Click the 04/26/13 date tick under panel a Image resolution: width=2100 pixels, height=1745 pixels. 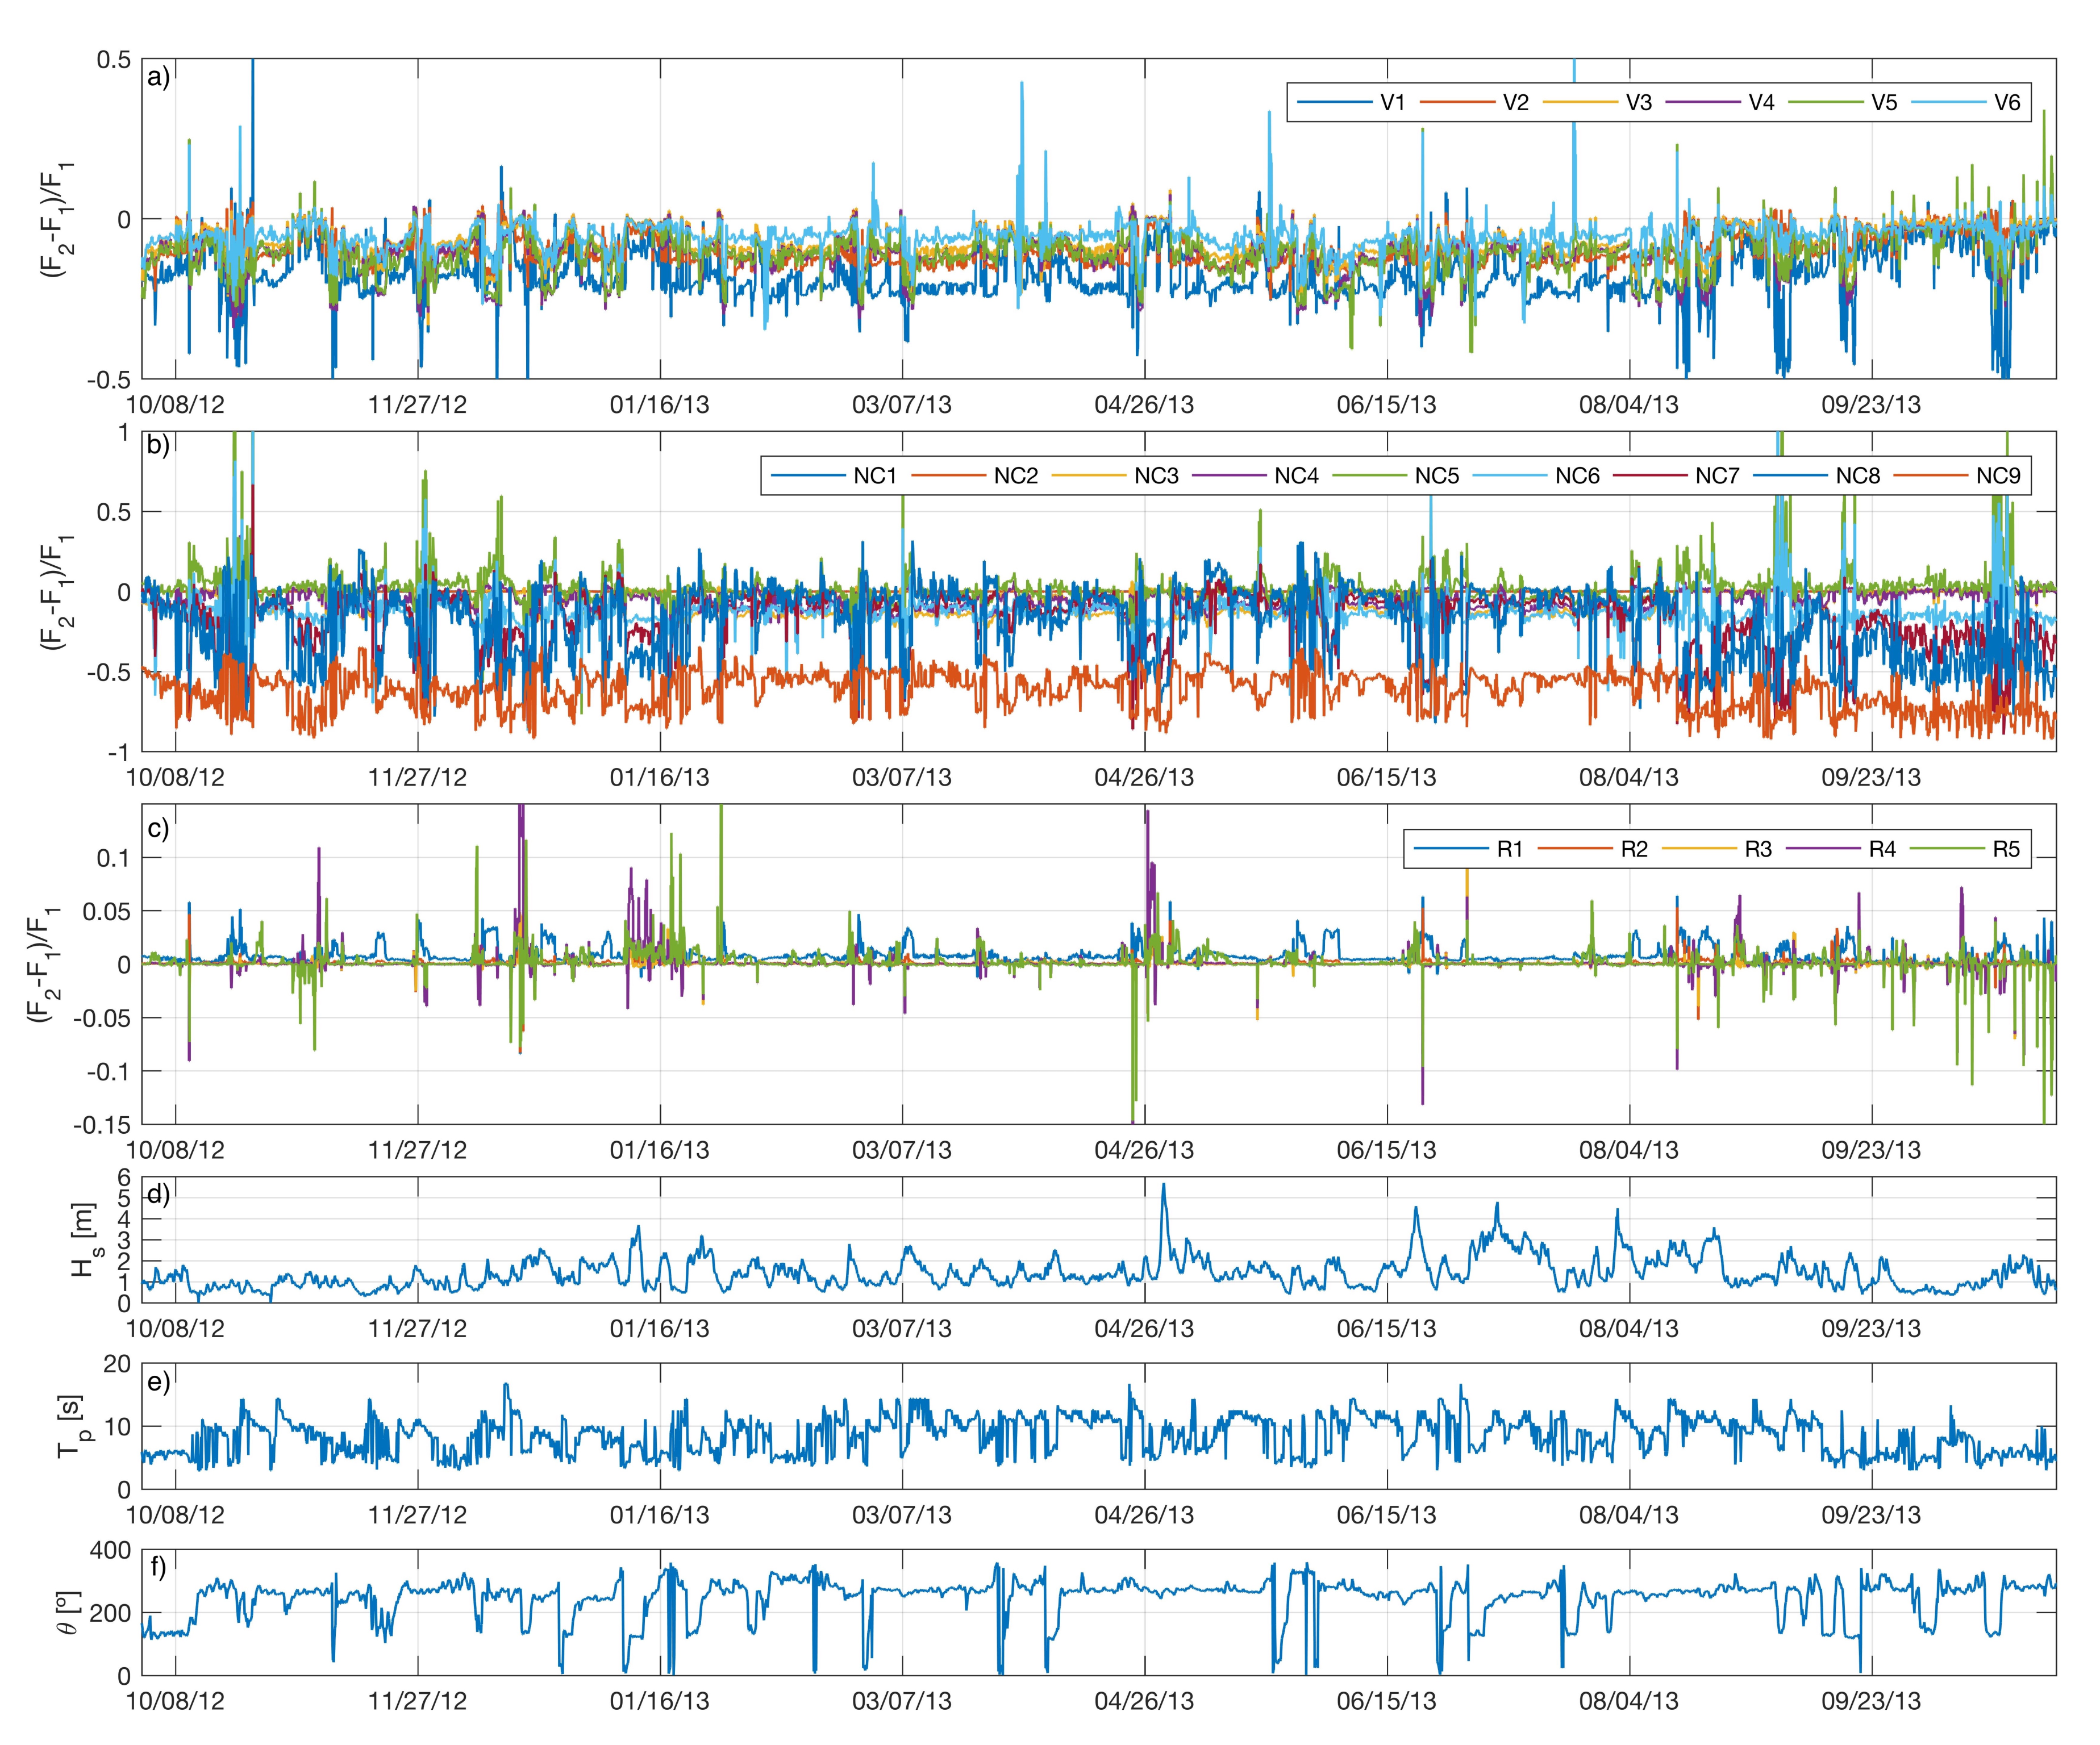[1144, 405]
